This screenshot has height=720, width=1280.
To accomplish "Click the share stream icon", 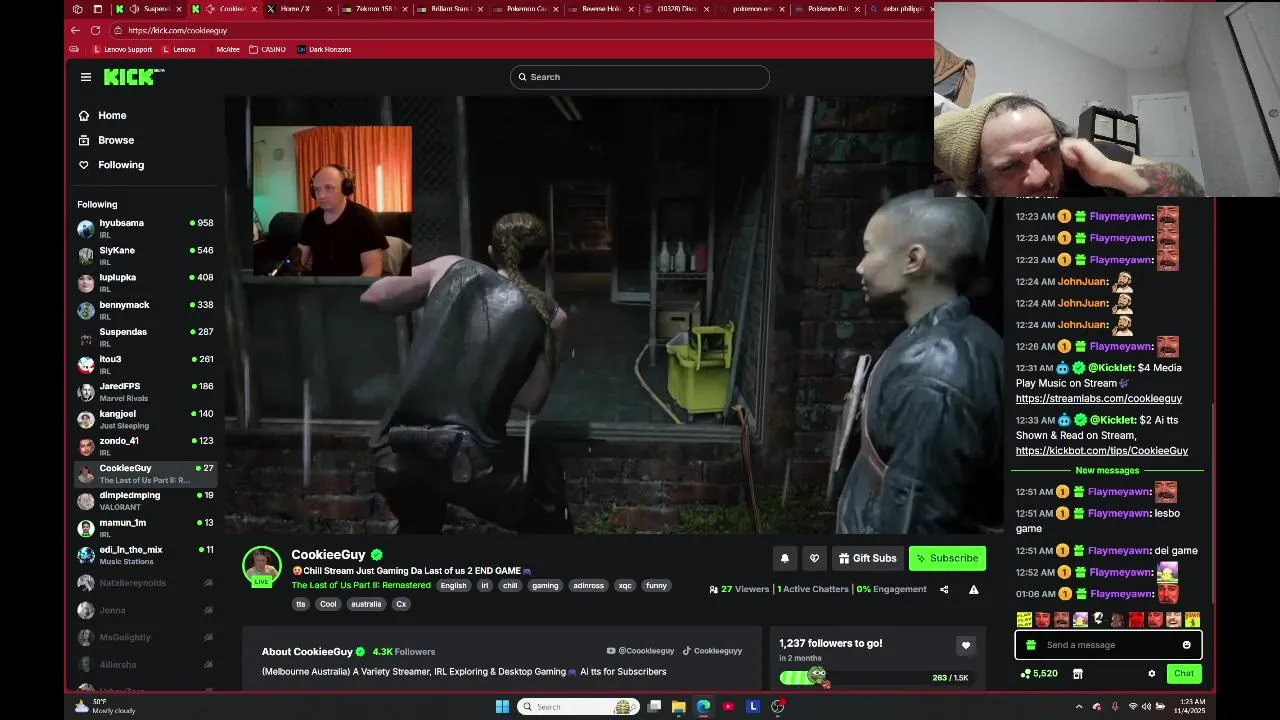I will (x=944, y=589).
